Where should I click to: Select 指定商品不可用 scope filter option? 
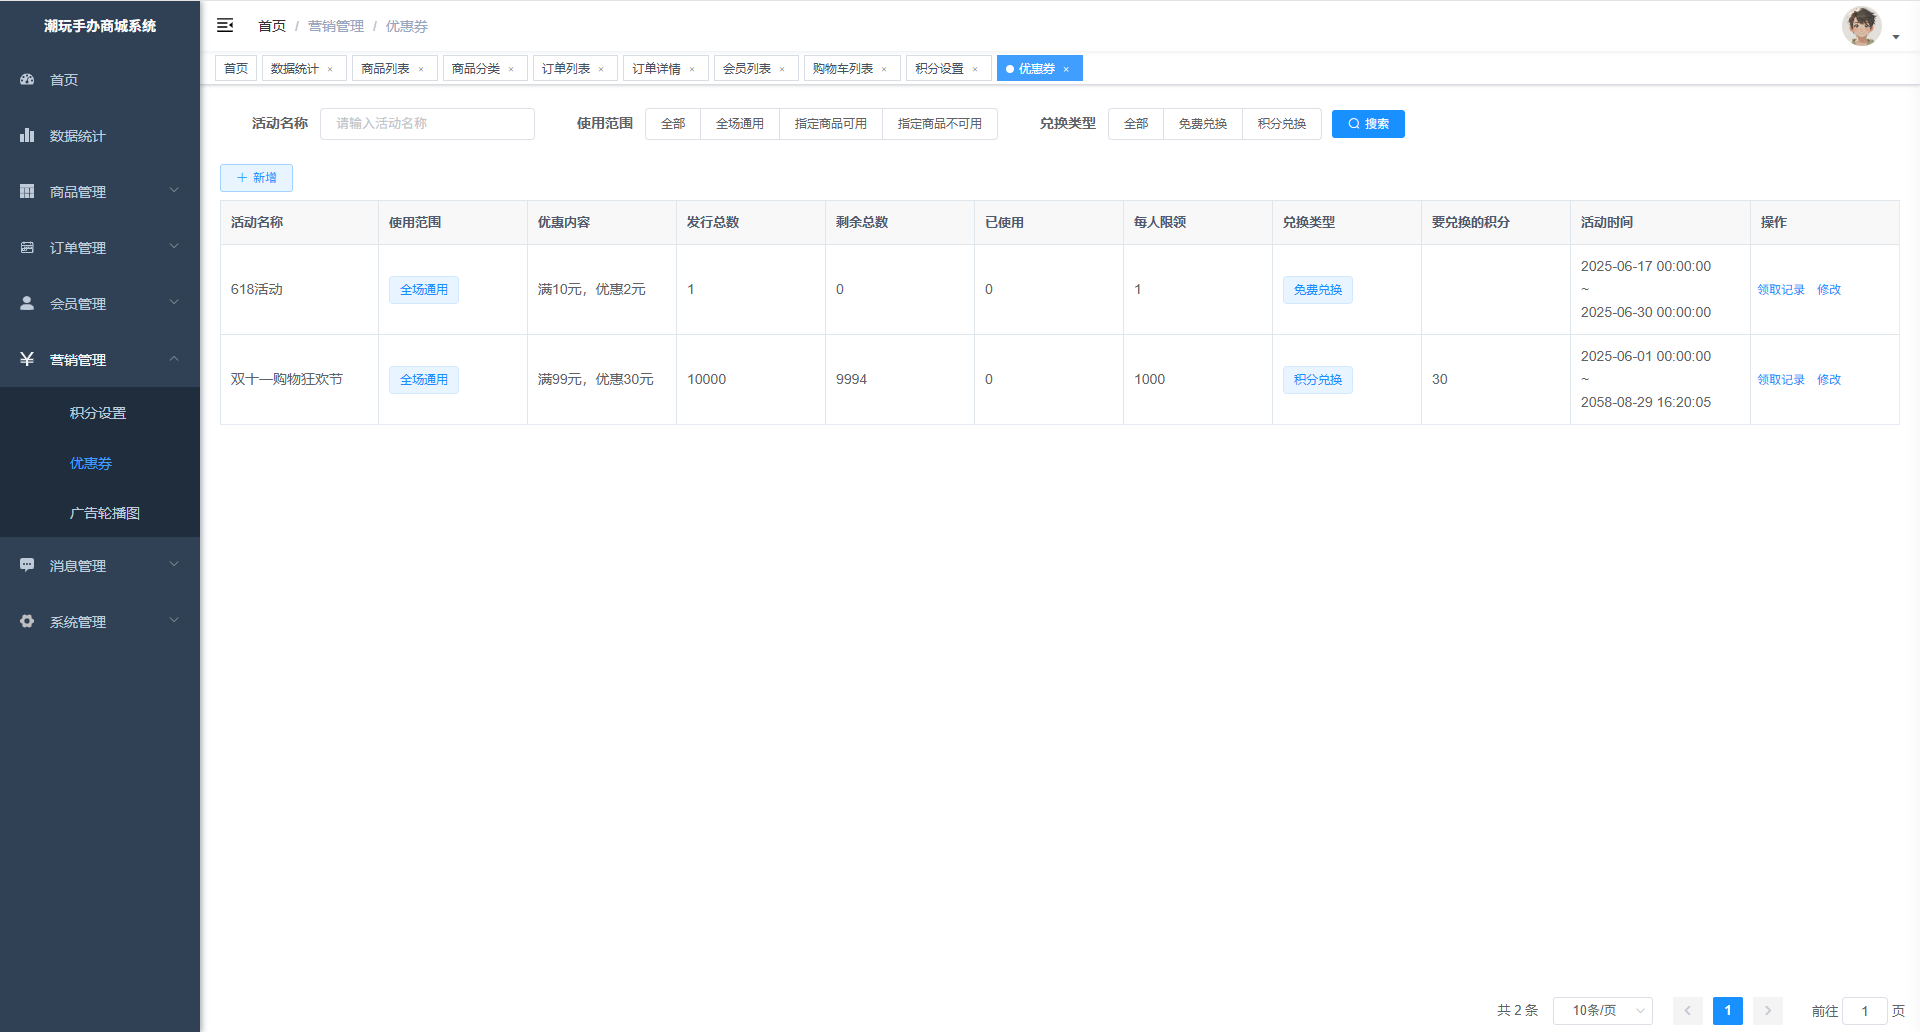pos(939,124)
